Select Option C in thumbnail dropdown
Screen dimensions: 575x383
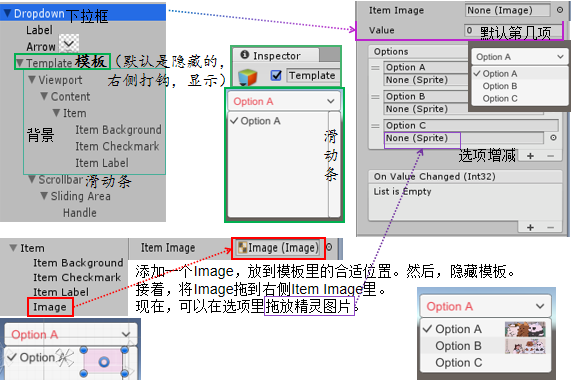click(486, 362)
